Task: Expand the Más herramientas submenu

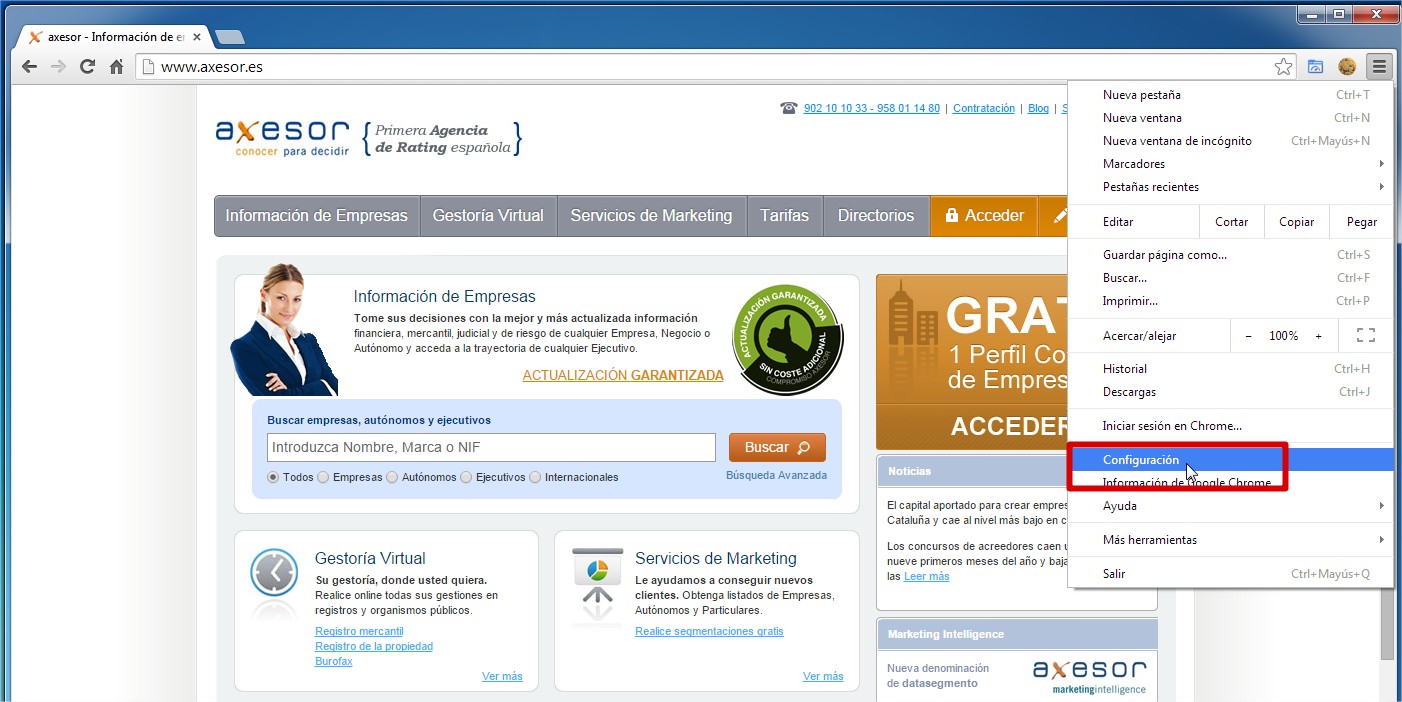Action: point(1231,540)
